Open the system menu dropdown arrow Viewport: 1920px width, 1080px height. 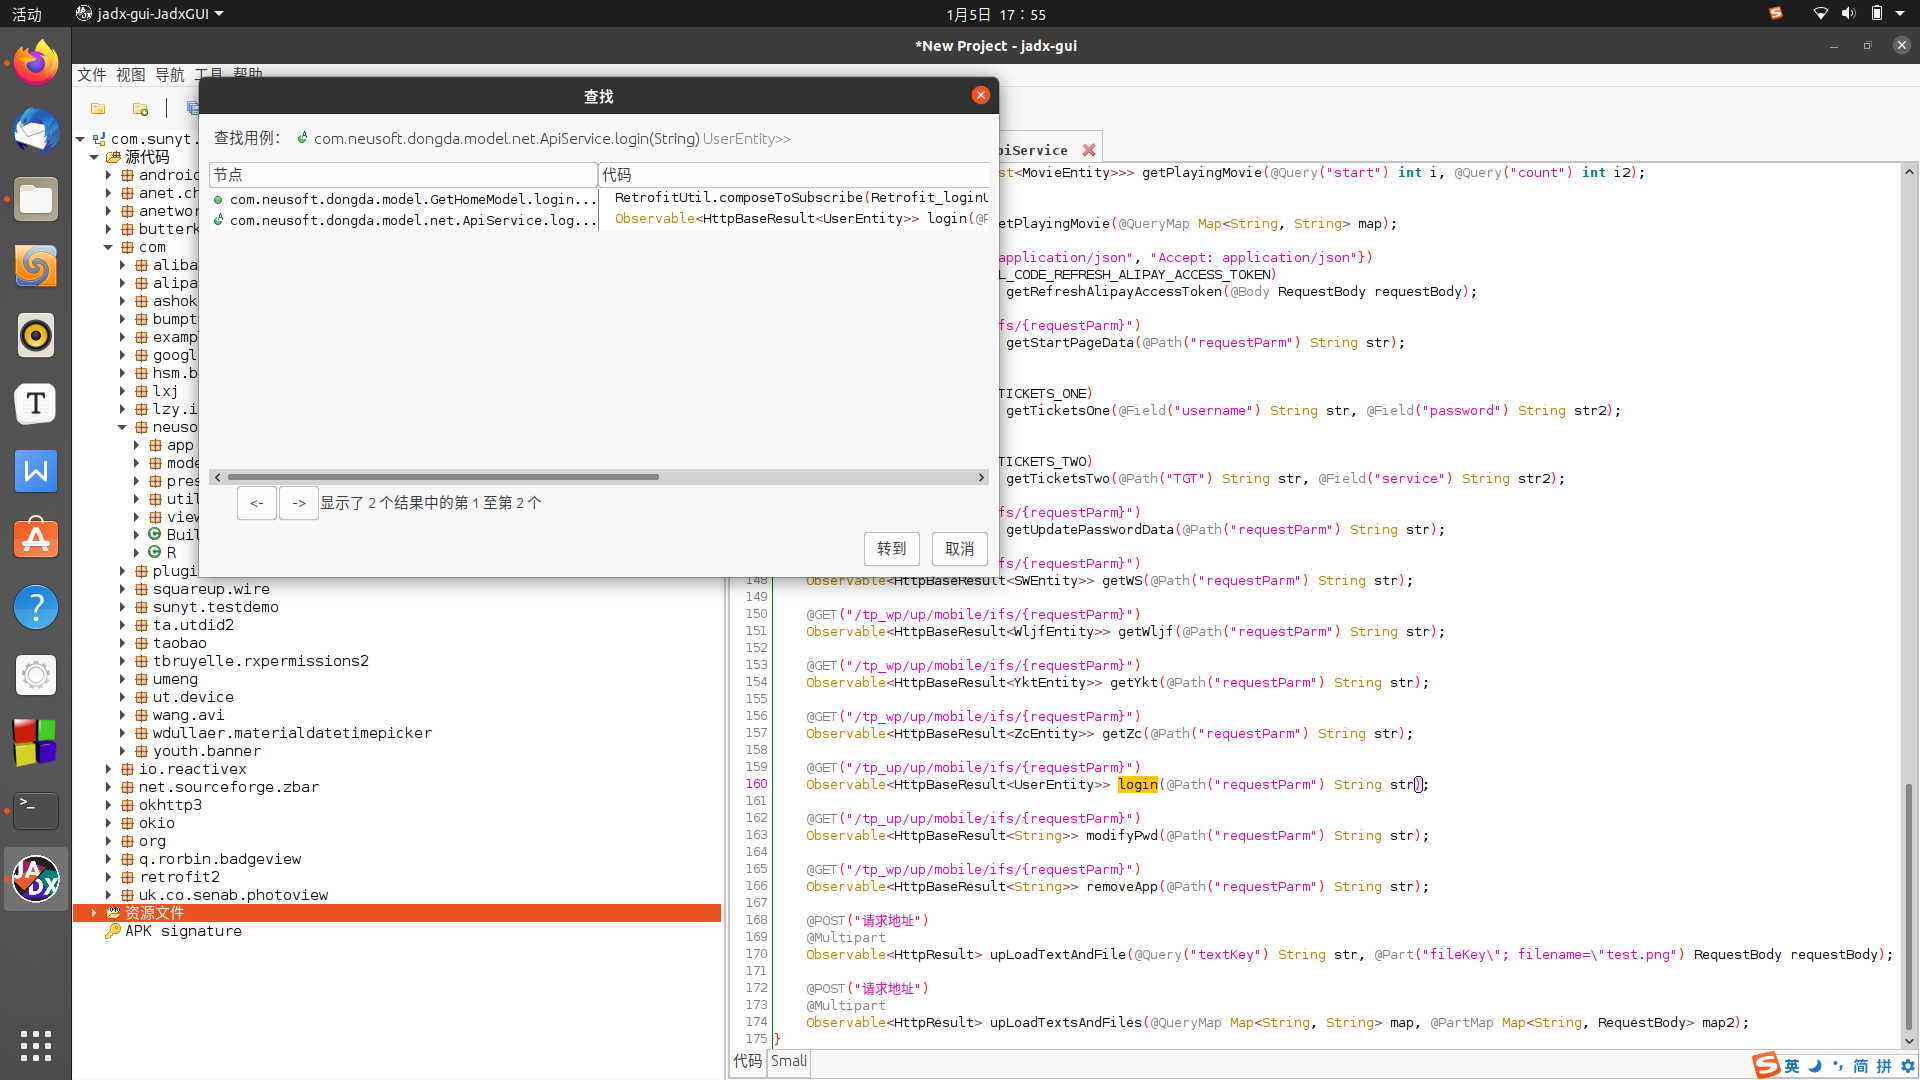1900,14
